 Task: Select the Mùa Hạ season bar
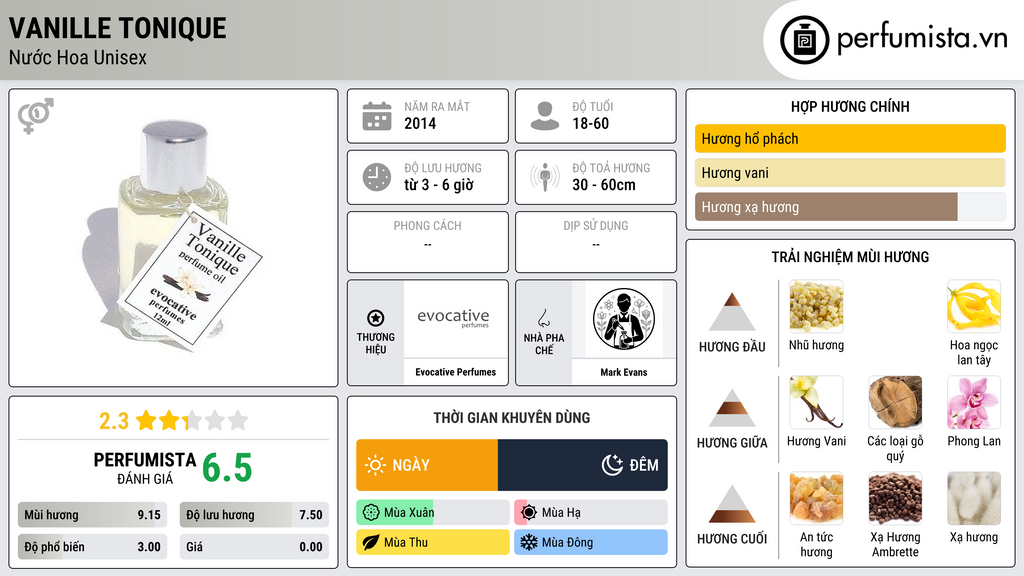[x=591, y=513]
